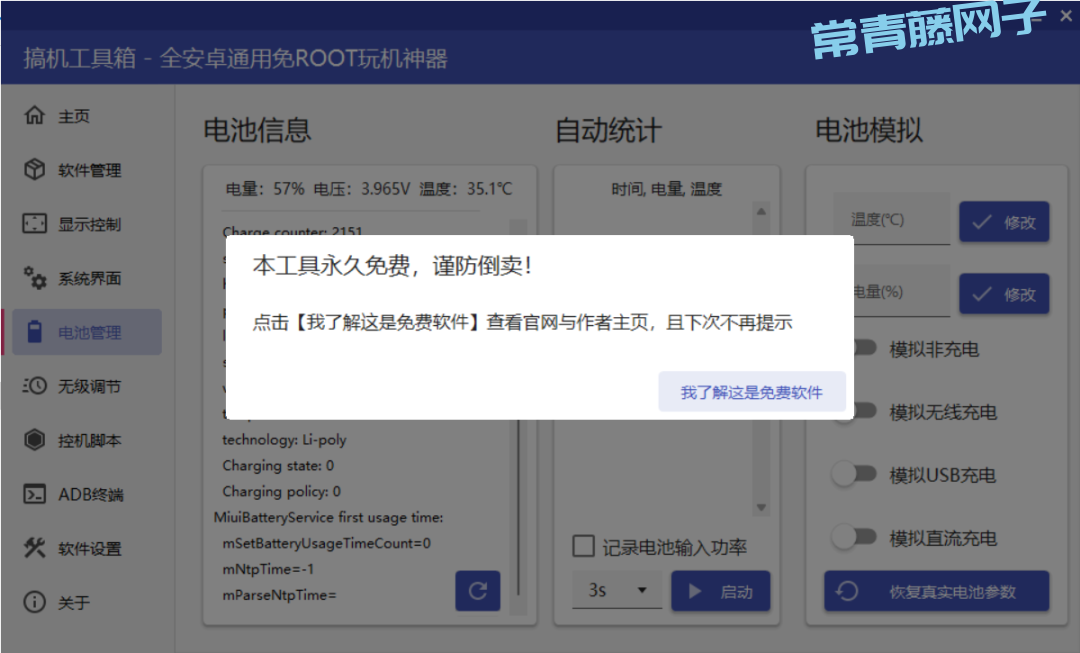Image resolution: width=1080 pixels, height=653 pixels.
Task: Click the battery management icon
Action: click(35, 332)
